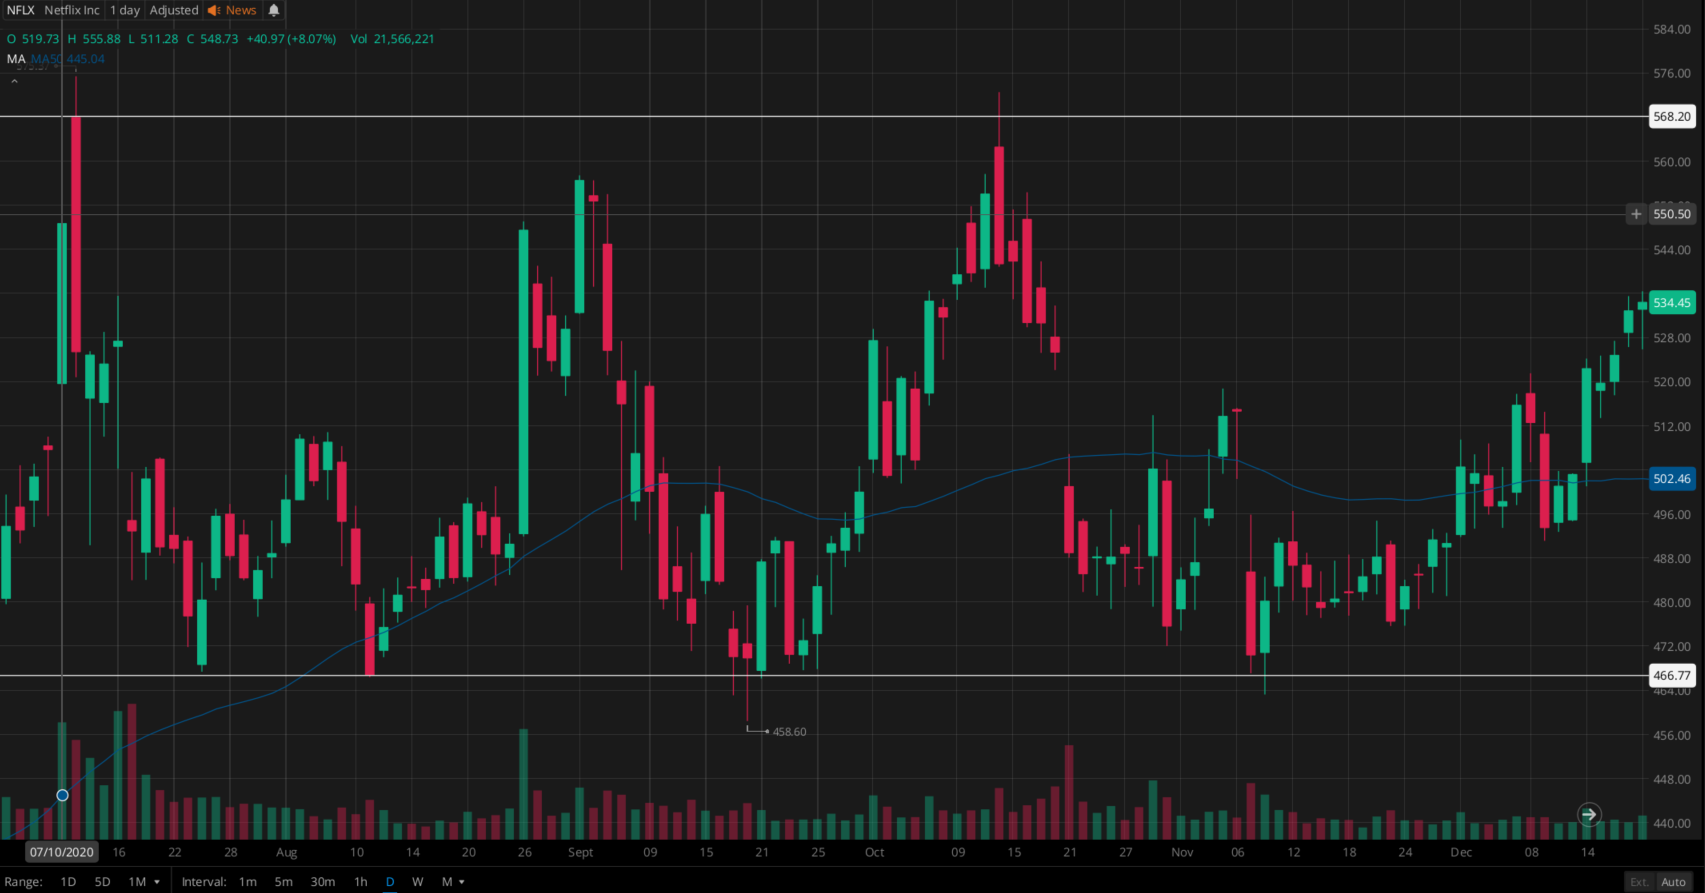The width and height of the screenshot is (1705, 893).
Task: Open the 1M range dropdown
Action: [144, 882]
